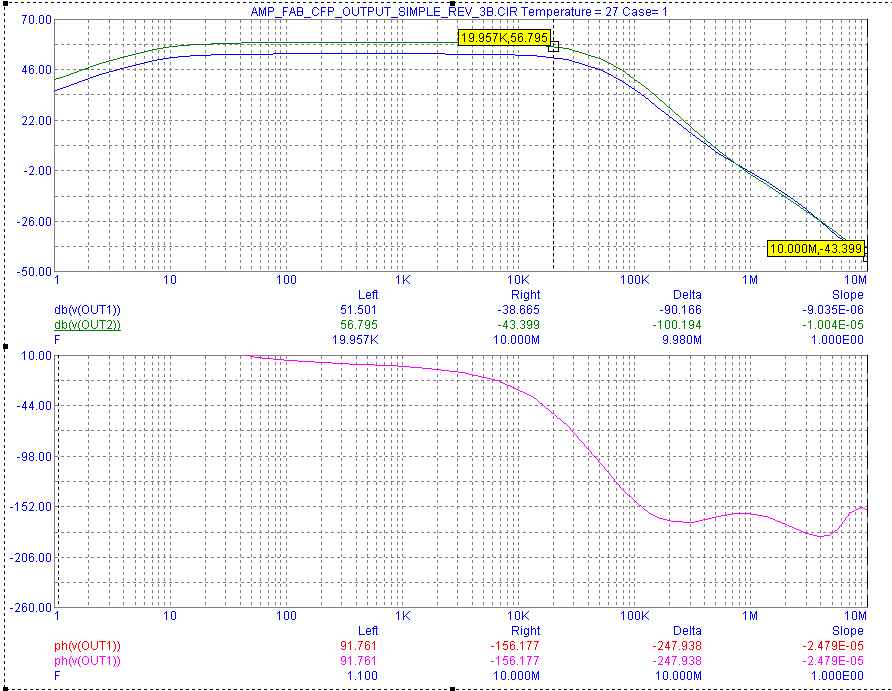Viewport: 892px width, 691px height.
Task: Click the 19.957K frequency value in F row
Action: pos(355,340)
